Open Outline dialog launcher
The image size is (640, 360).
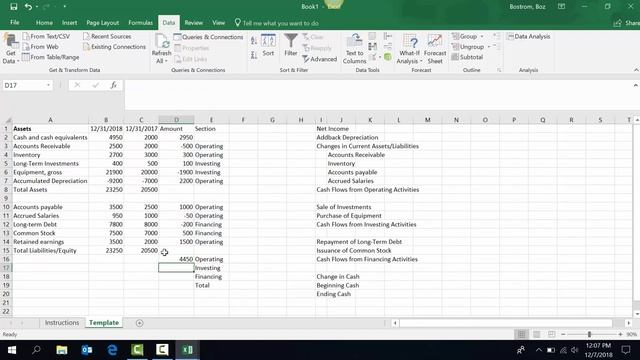pos(499,70)
